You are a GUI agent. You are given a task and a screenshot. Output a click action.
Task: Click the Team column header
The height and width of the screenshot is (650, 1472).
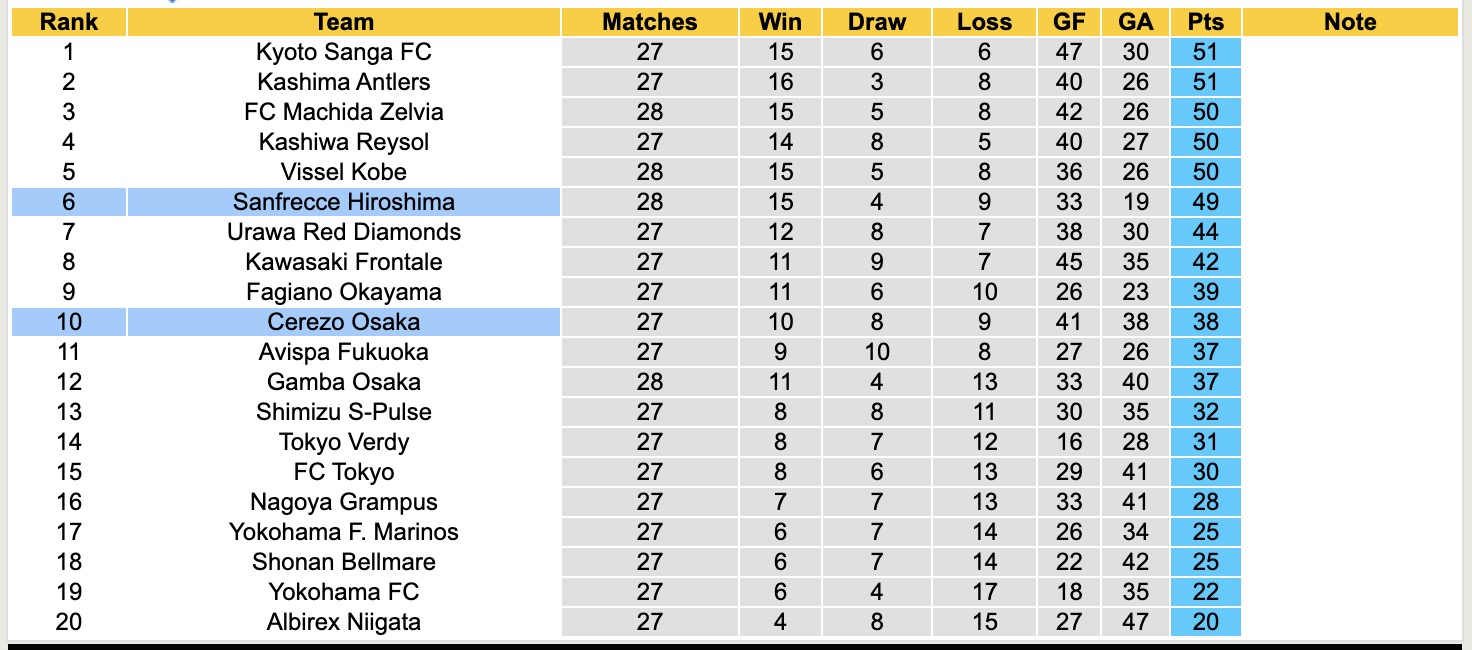(x=343, y=22)
